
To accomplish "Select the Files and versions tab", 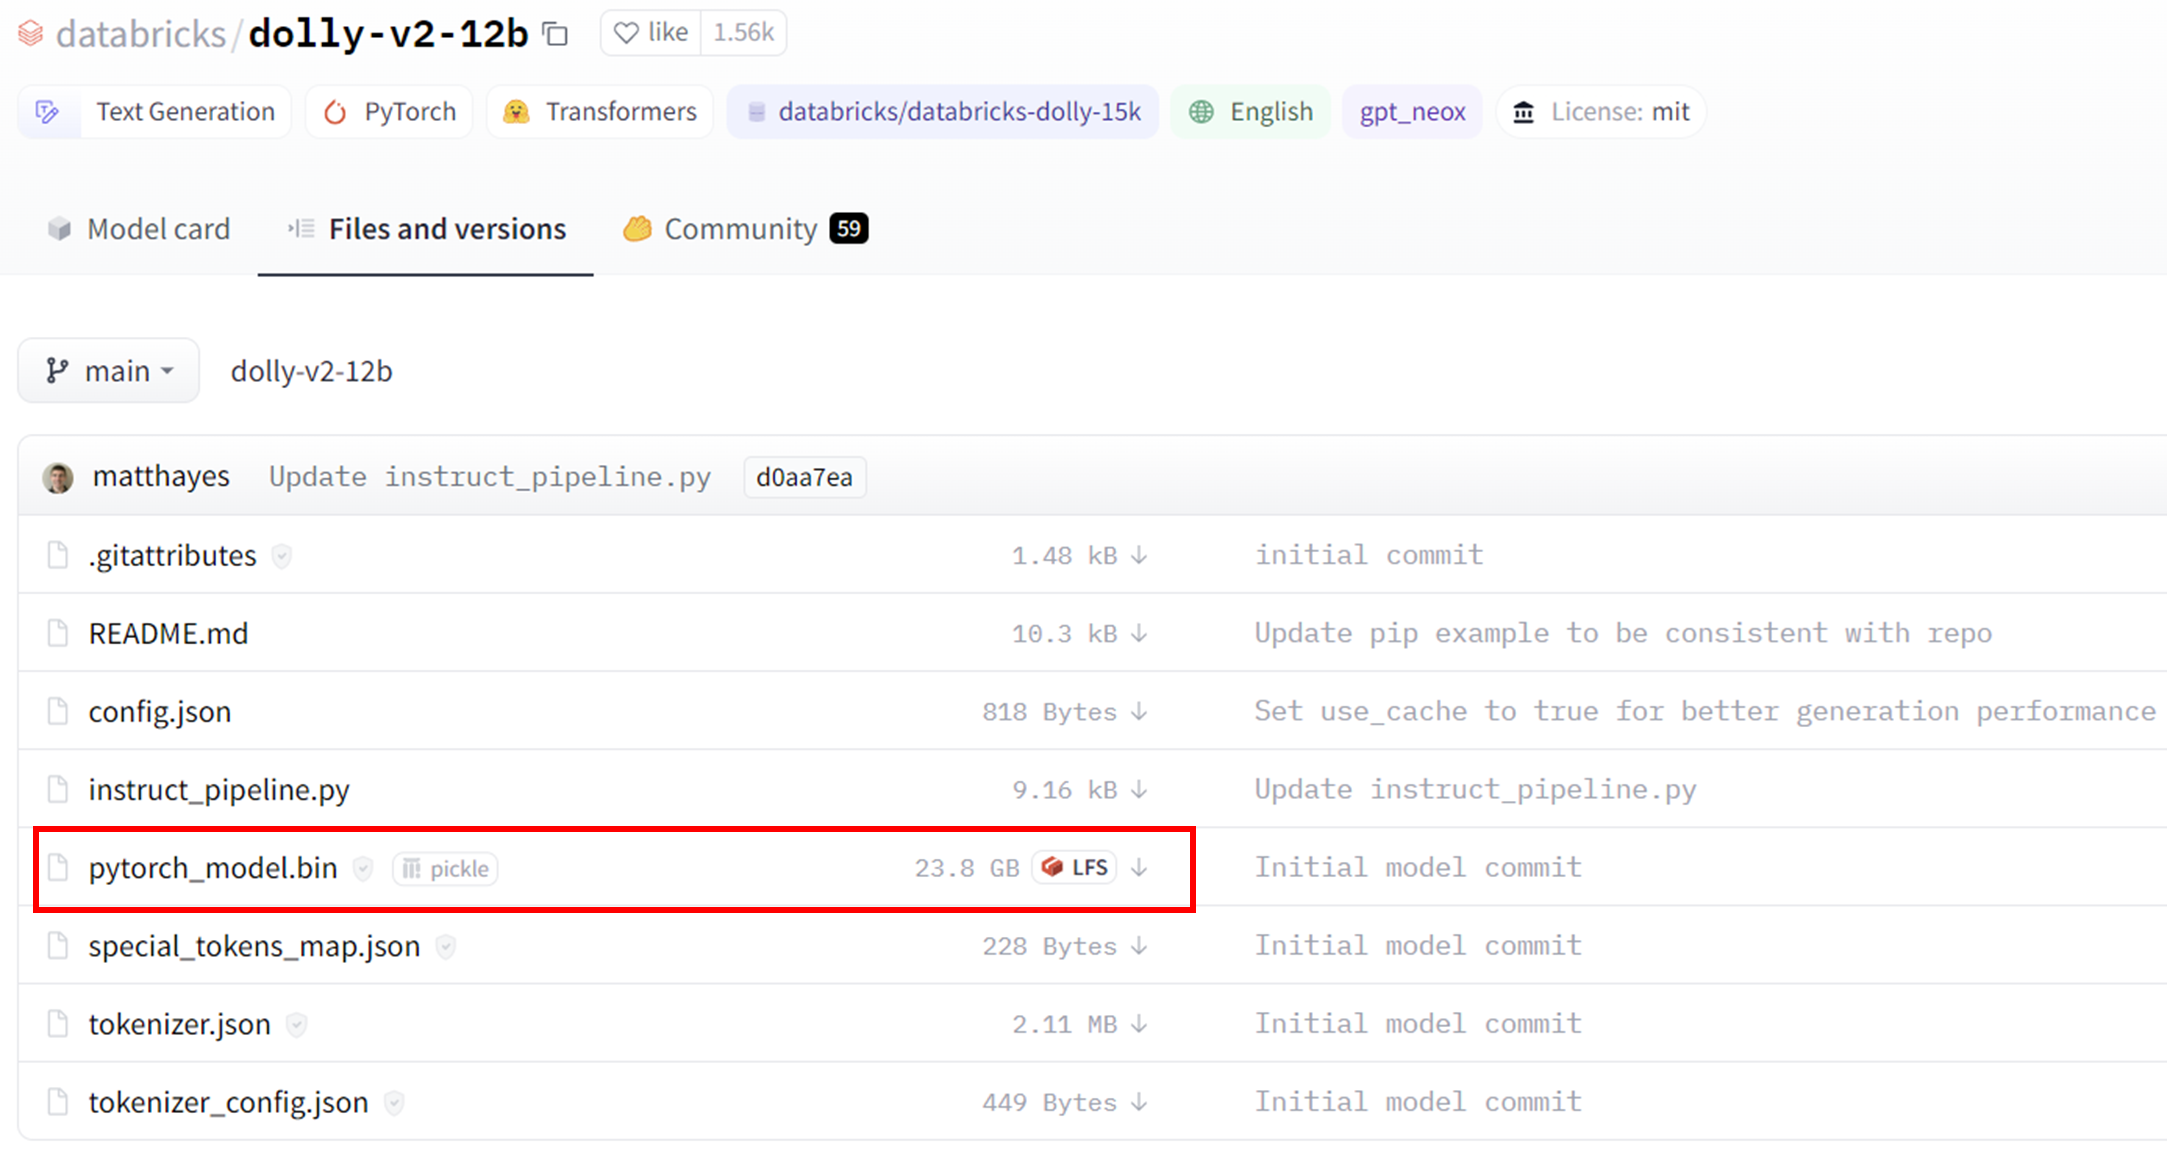I will [x=427, y=229].
